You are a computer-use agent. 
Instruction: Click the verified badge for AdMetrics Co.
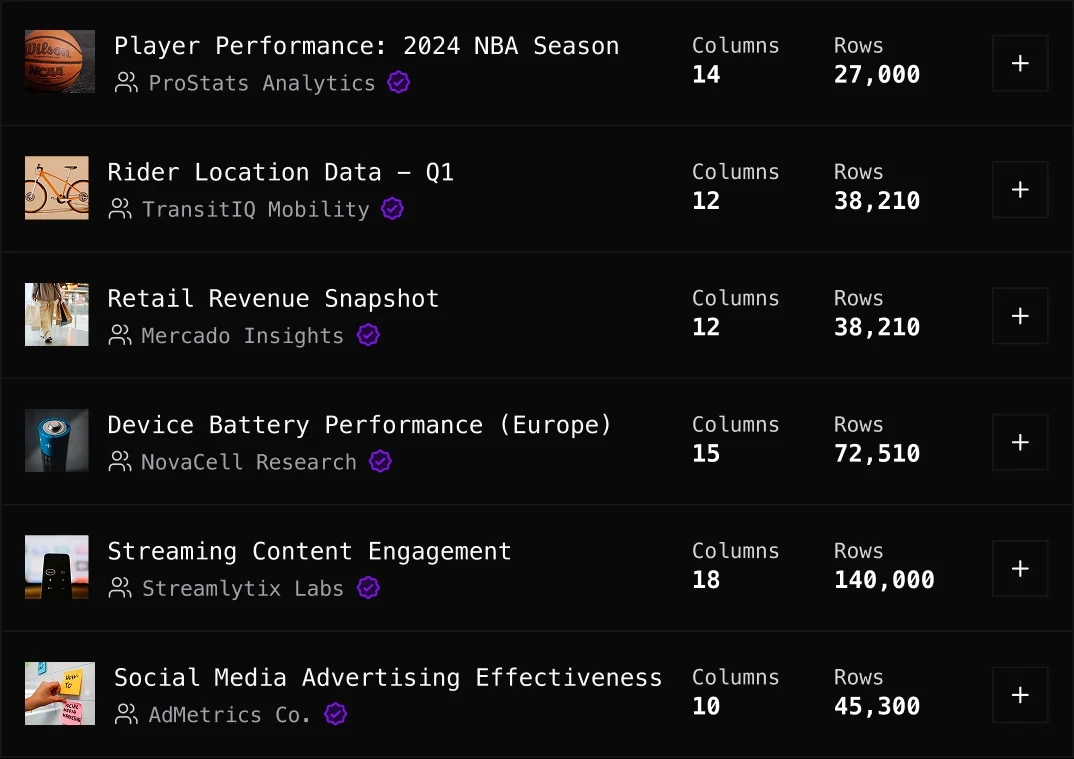coord(335,714)
